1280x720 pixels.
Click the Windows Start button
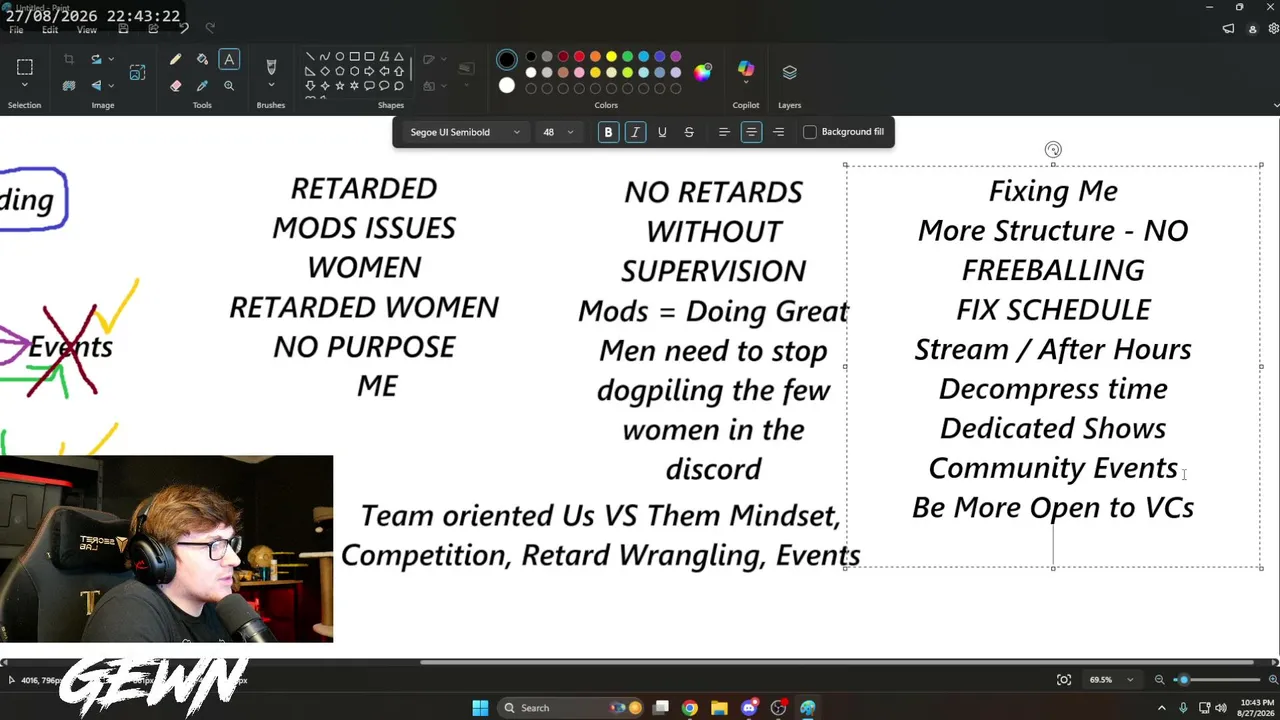coord(480,708)
